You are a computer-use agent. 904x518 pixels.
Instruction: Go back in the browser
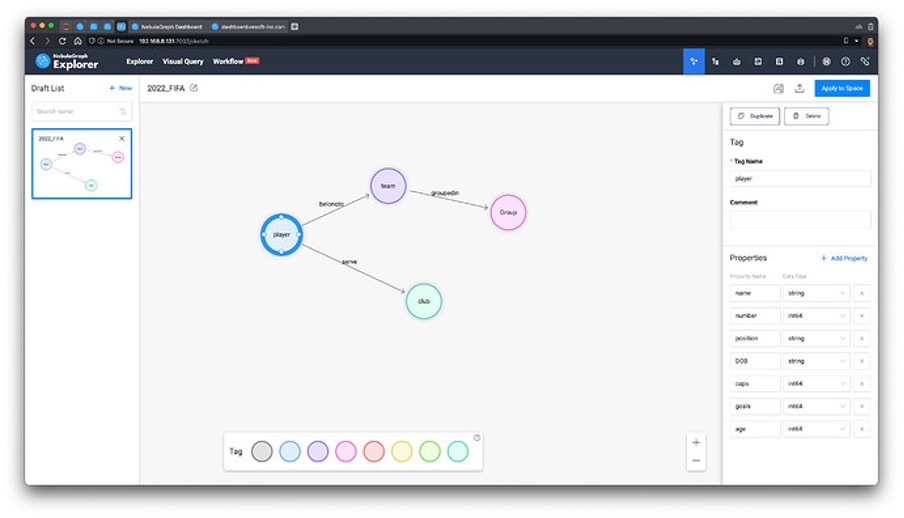(x=32, y=41)
